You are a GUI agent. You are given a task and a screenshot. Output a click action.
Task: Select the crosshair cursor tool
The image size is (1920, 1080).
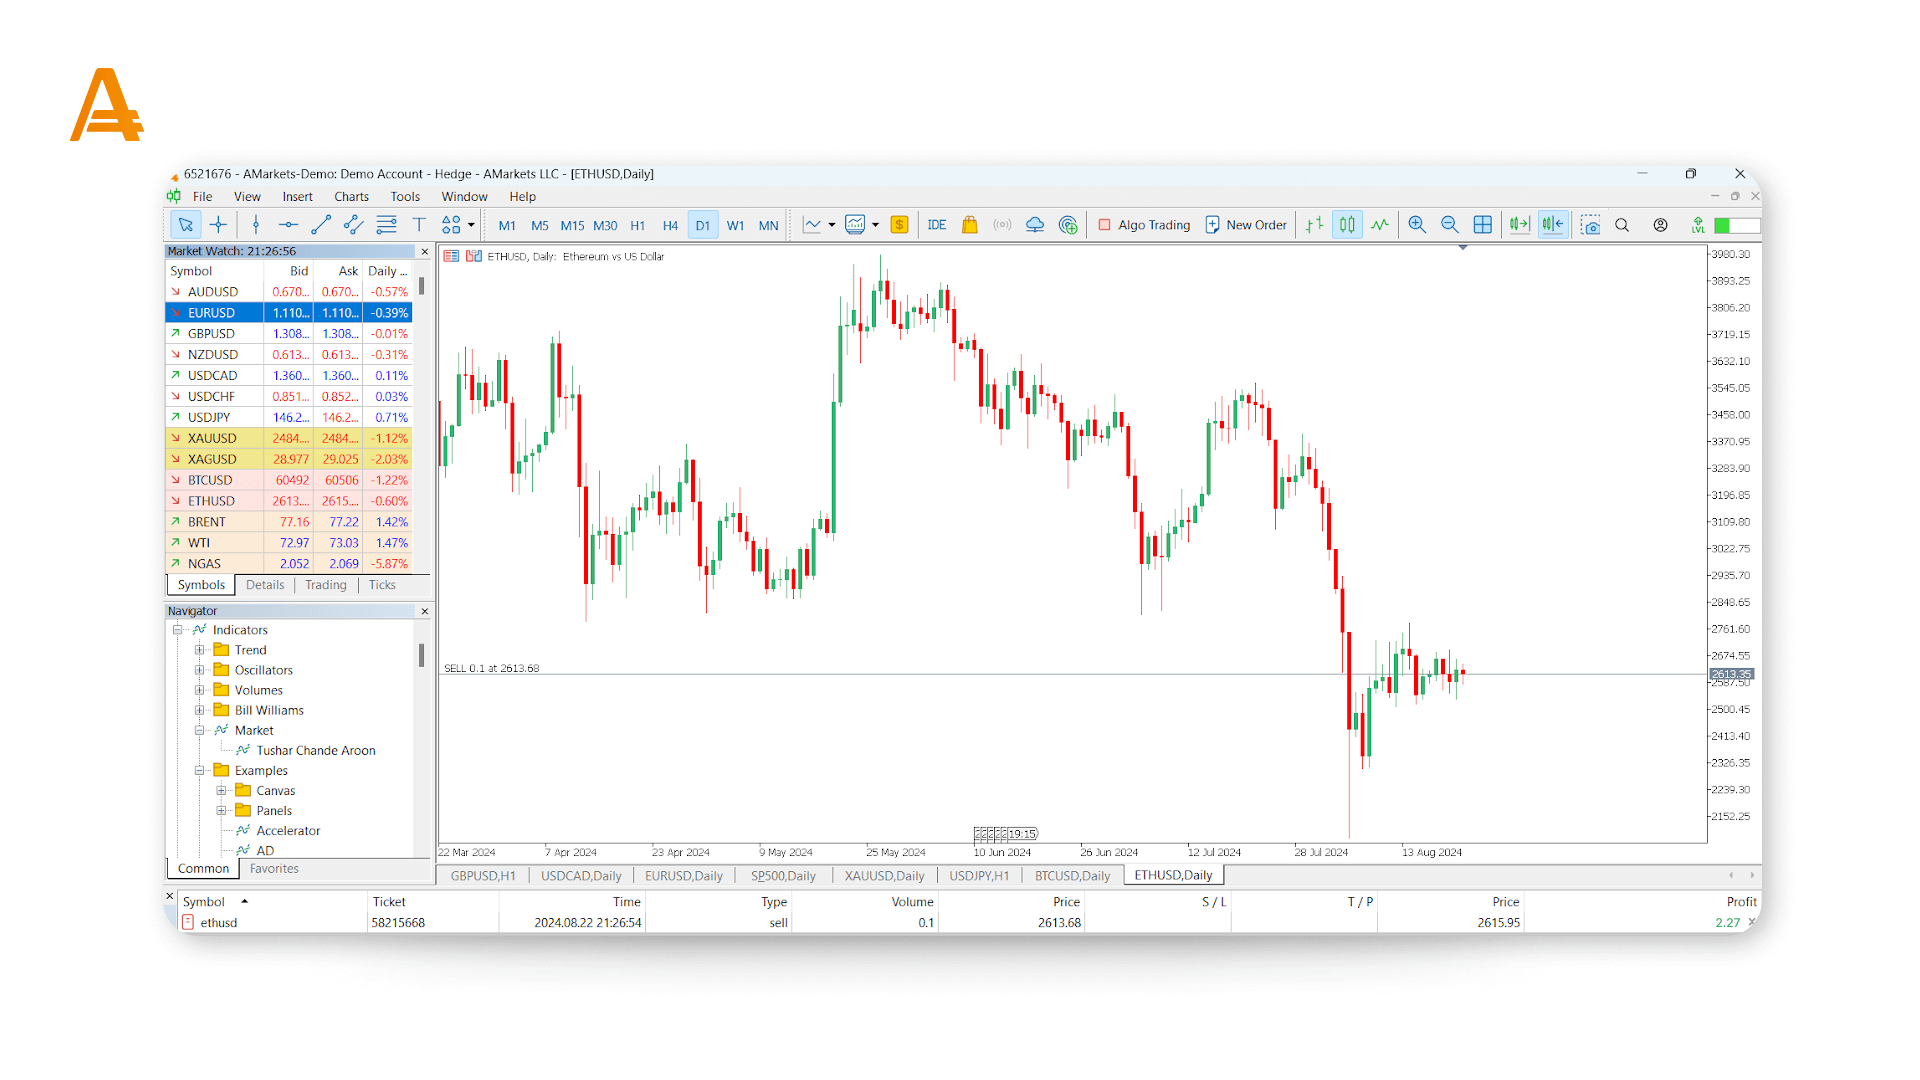point(218,225)
